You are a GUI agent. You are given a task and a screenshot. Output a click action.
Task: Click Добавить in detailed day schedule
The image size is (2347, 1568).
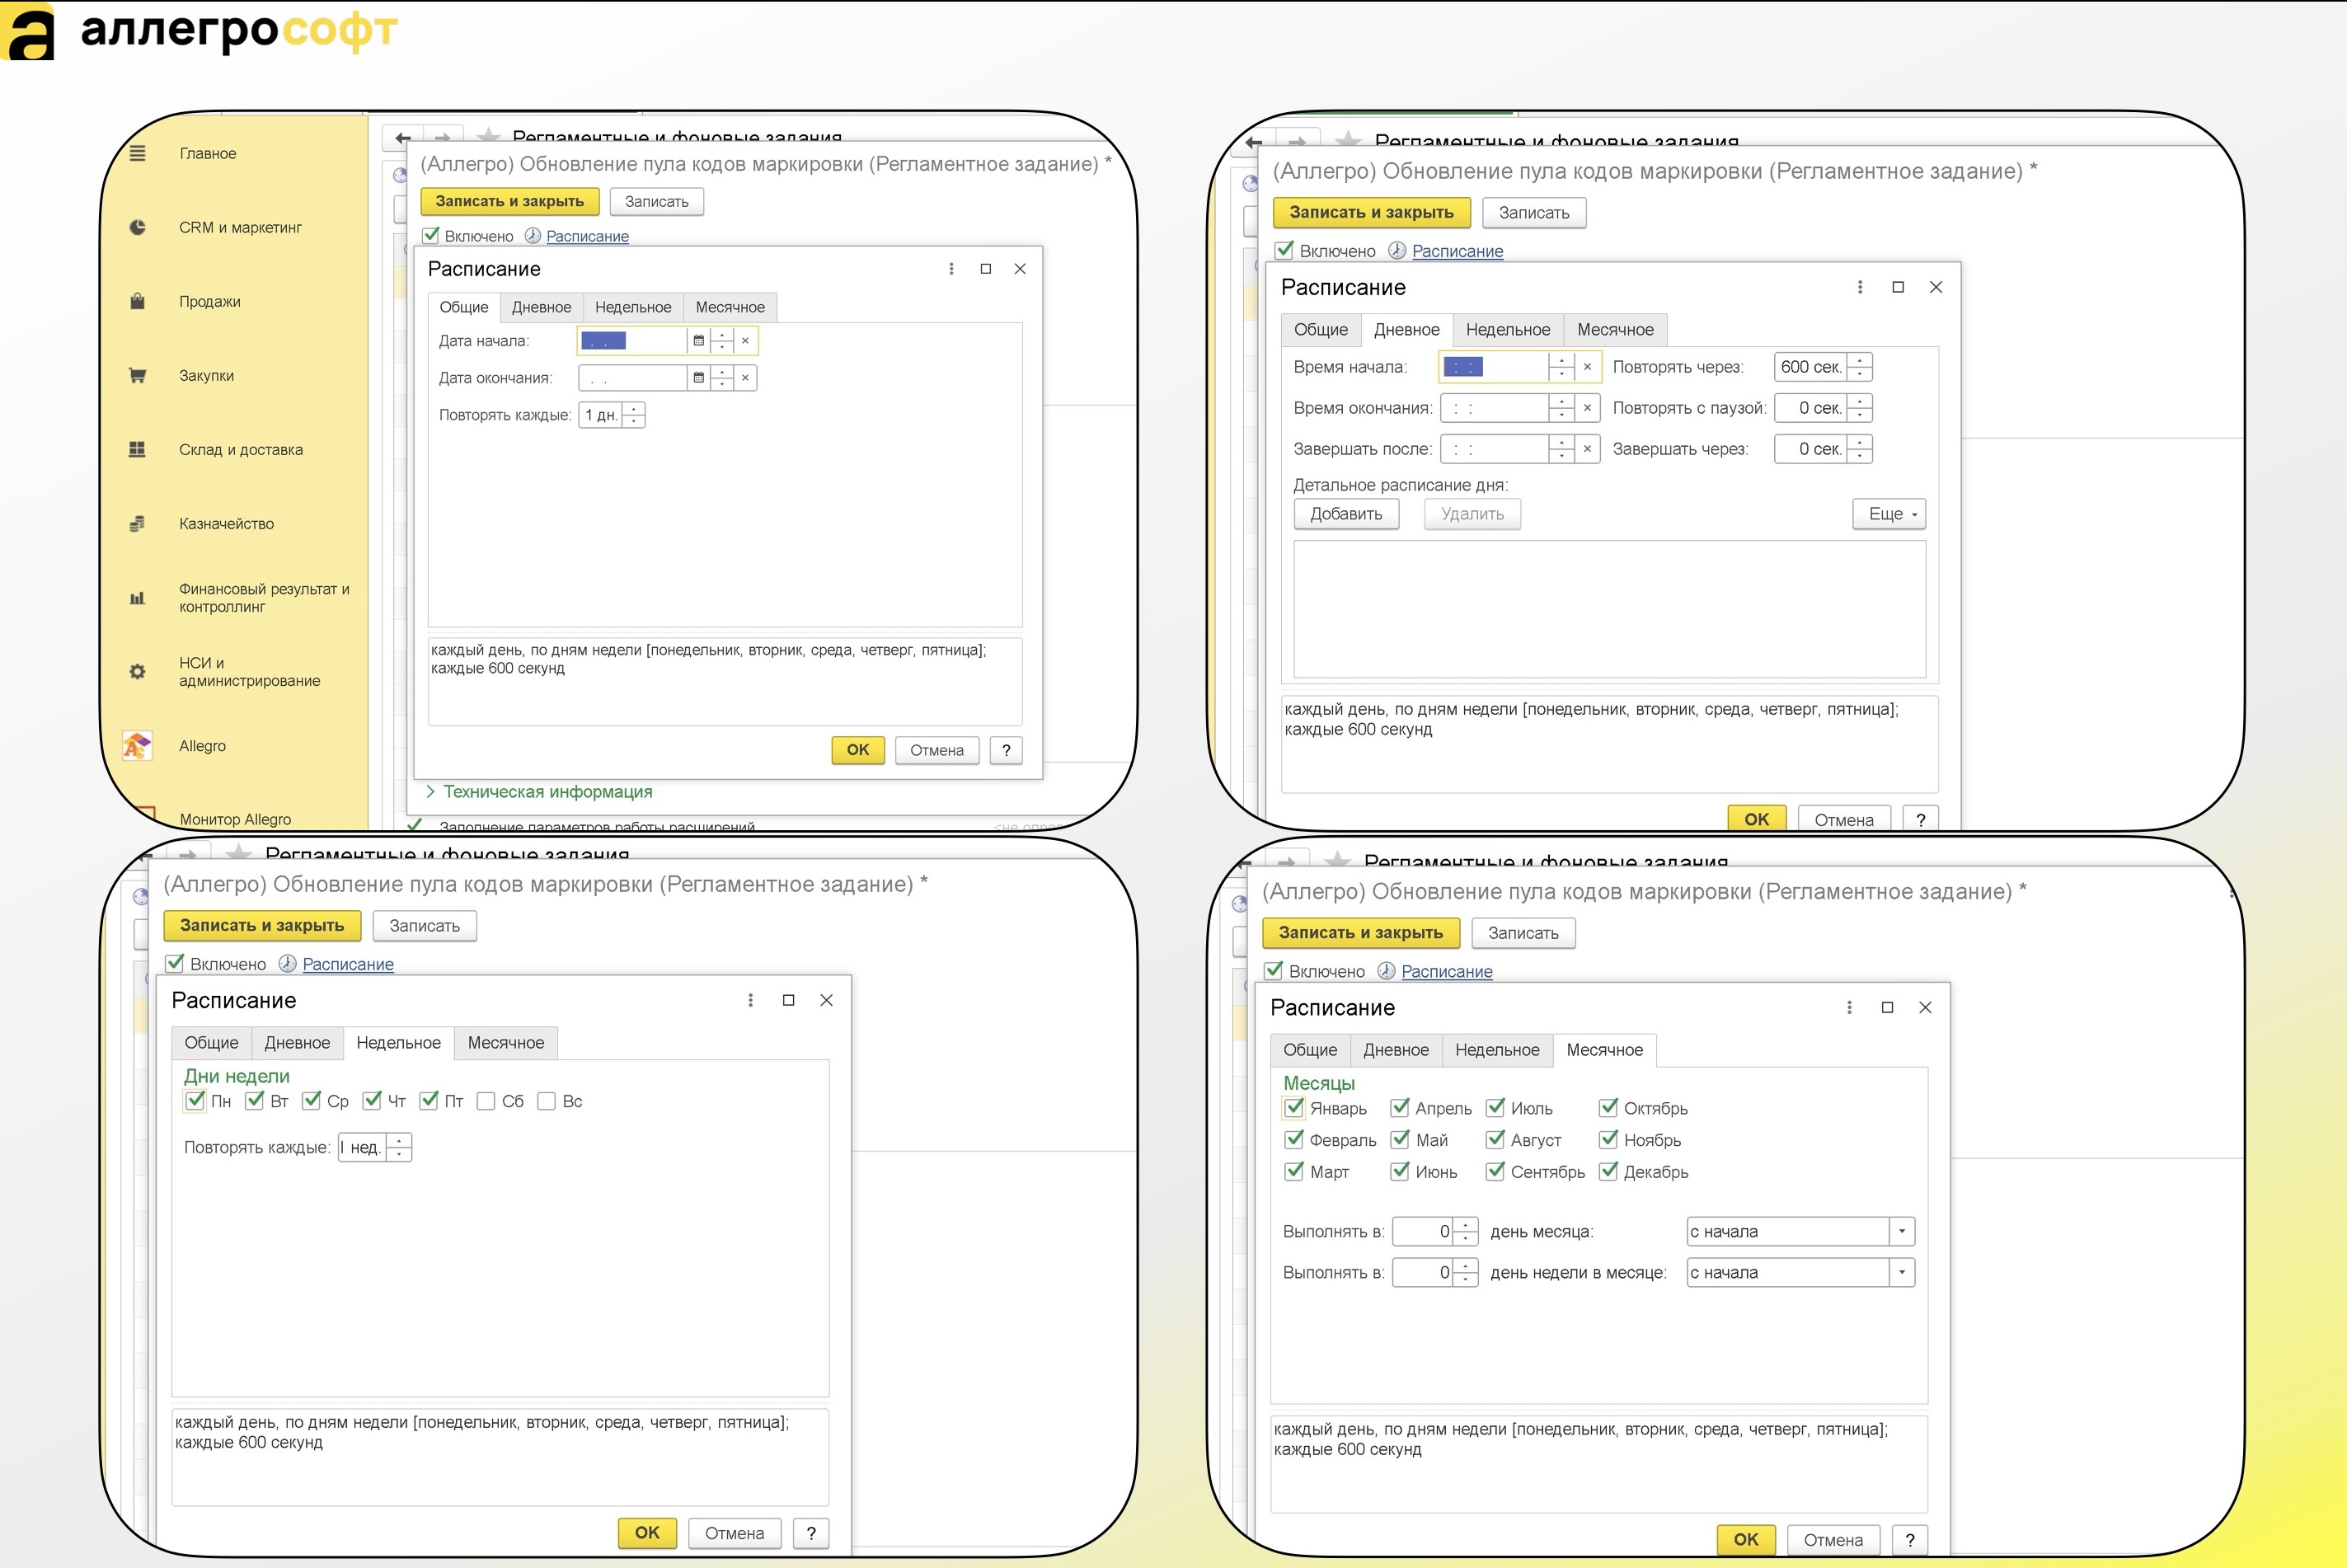1346,514
